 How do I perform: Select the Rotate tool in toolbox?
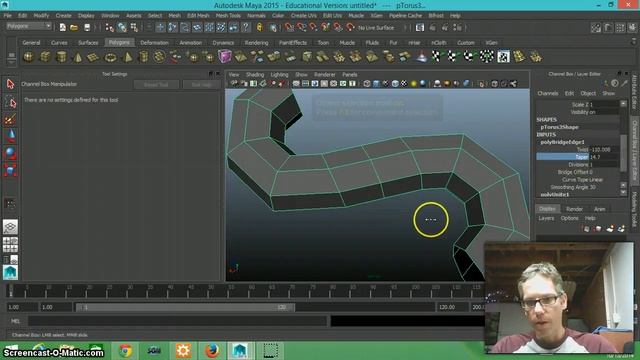point(10,153)
